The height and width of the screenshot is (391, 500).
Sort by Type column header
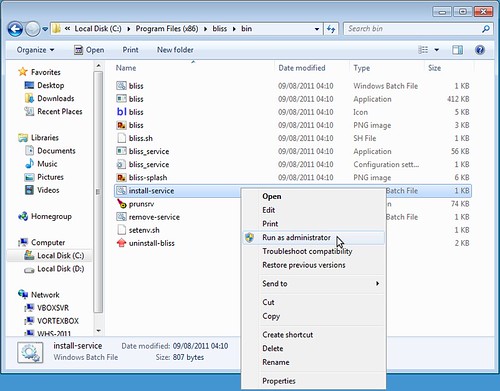(362, 68)
